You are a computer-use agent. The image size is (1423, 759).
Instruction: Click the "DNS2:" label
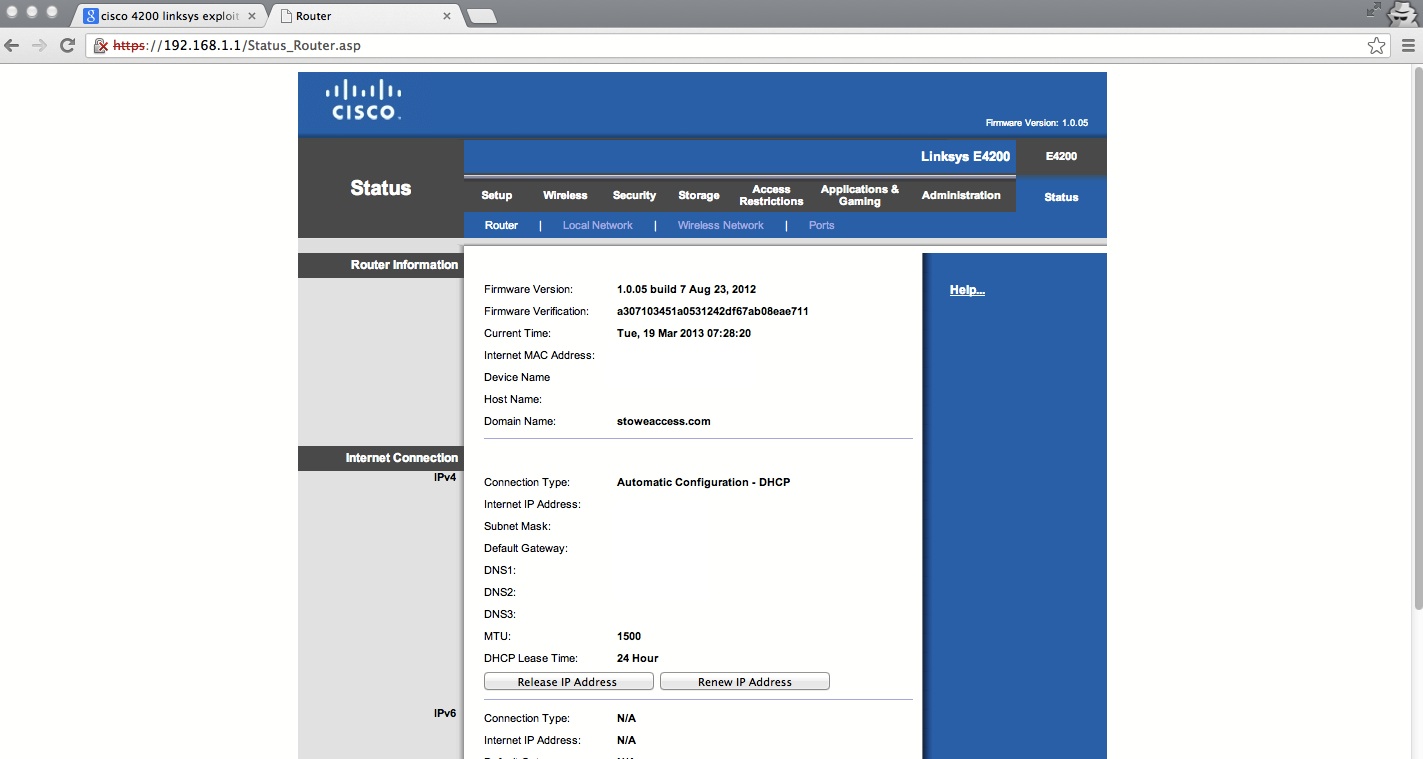[500, 592]
